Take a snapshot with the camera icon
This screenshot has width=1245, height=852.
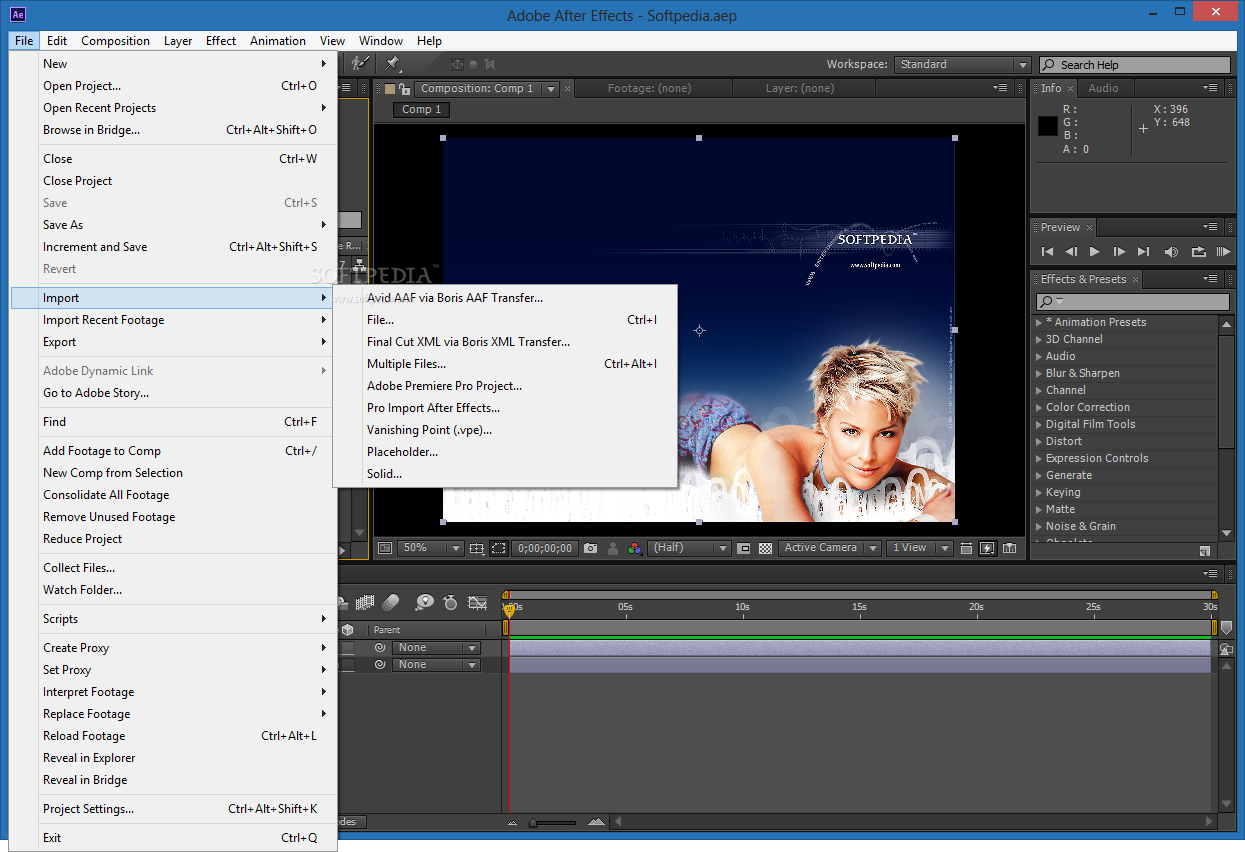590,548
